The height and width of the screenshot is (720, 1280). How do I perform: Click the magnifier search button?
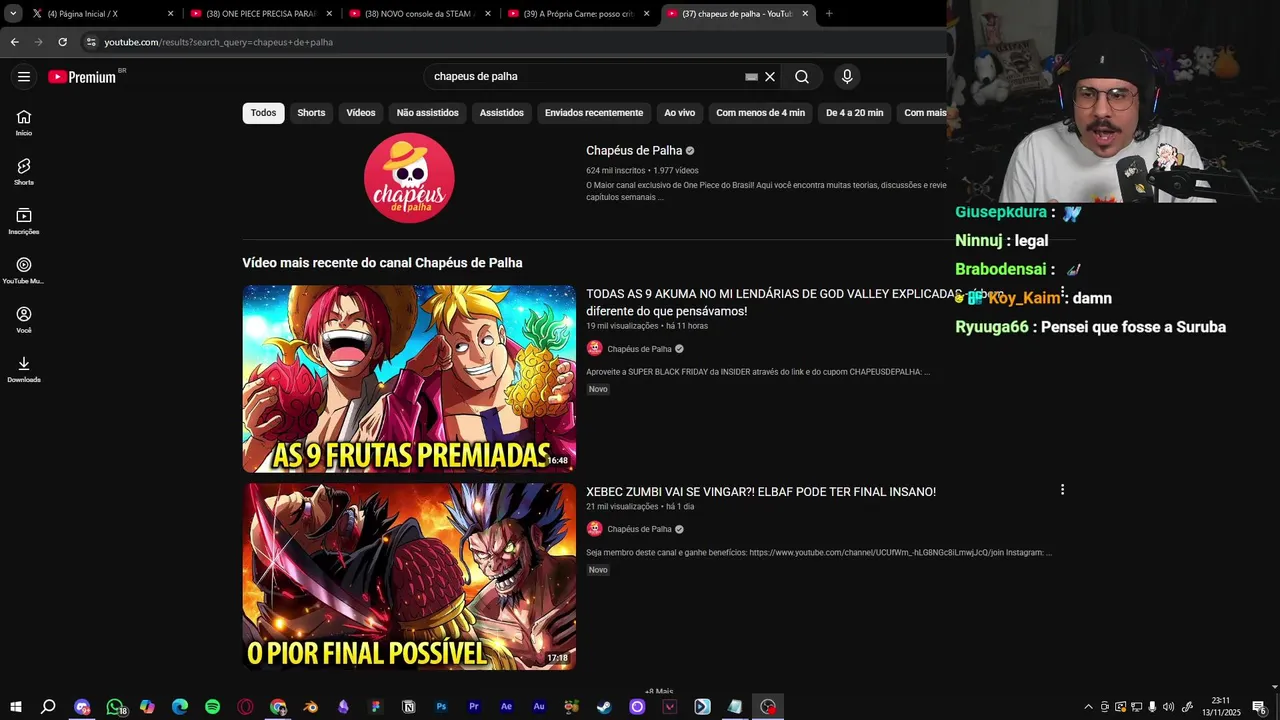(802, 77)
